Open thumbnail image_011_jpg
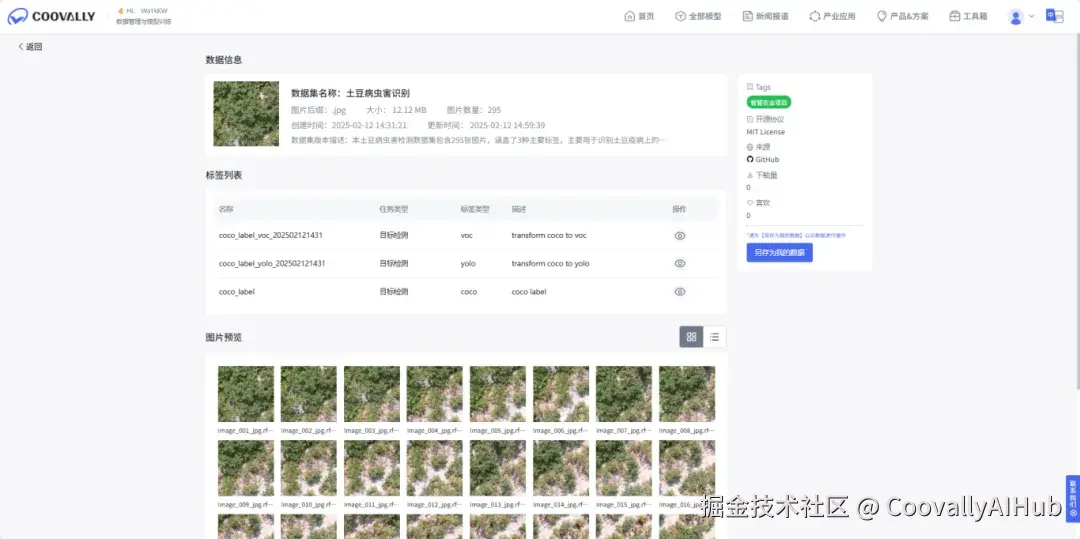This screenshot has height=539, width=1080. pyautogui.click(x=372, y=468)
